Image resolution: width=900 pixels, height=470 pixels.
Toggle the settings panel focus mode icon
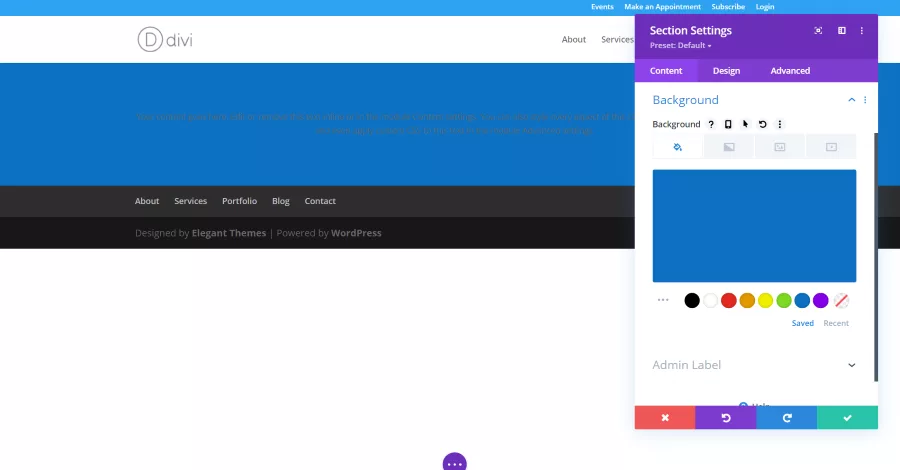point(818,30)
